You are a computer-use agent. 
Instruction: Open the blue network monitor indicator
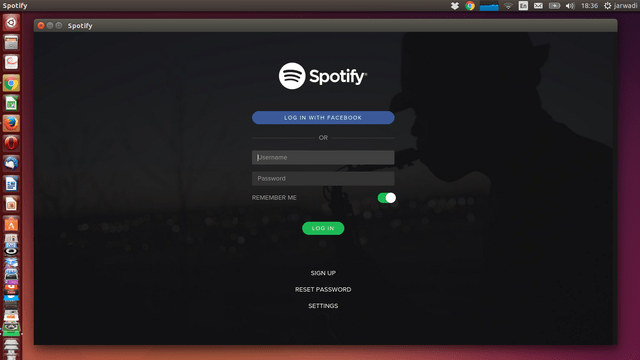click(x=489, y=6)
